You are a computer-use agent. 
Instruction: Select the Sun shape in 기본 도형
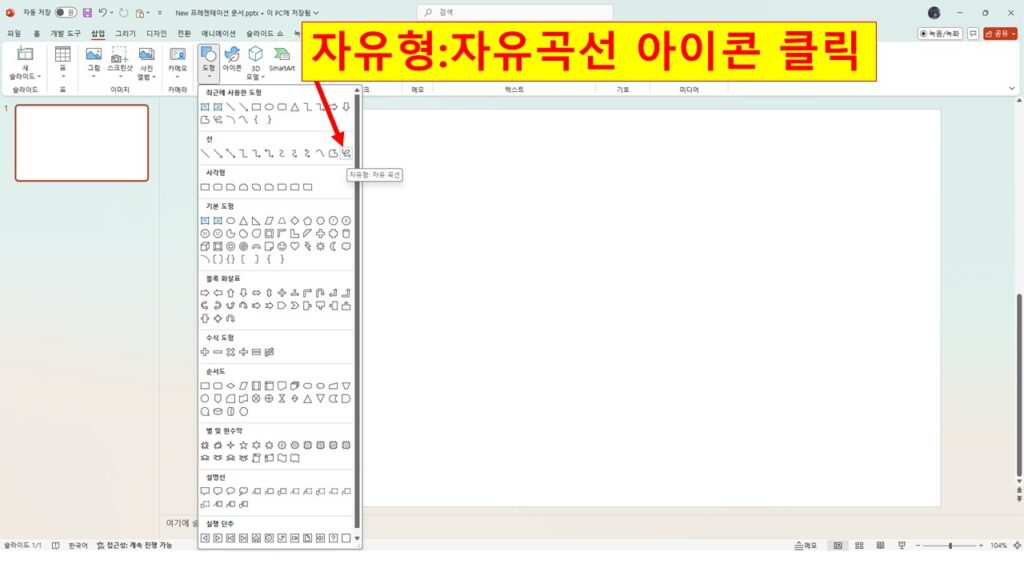point(320,246)
